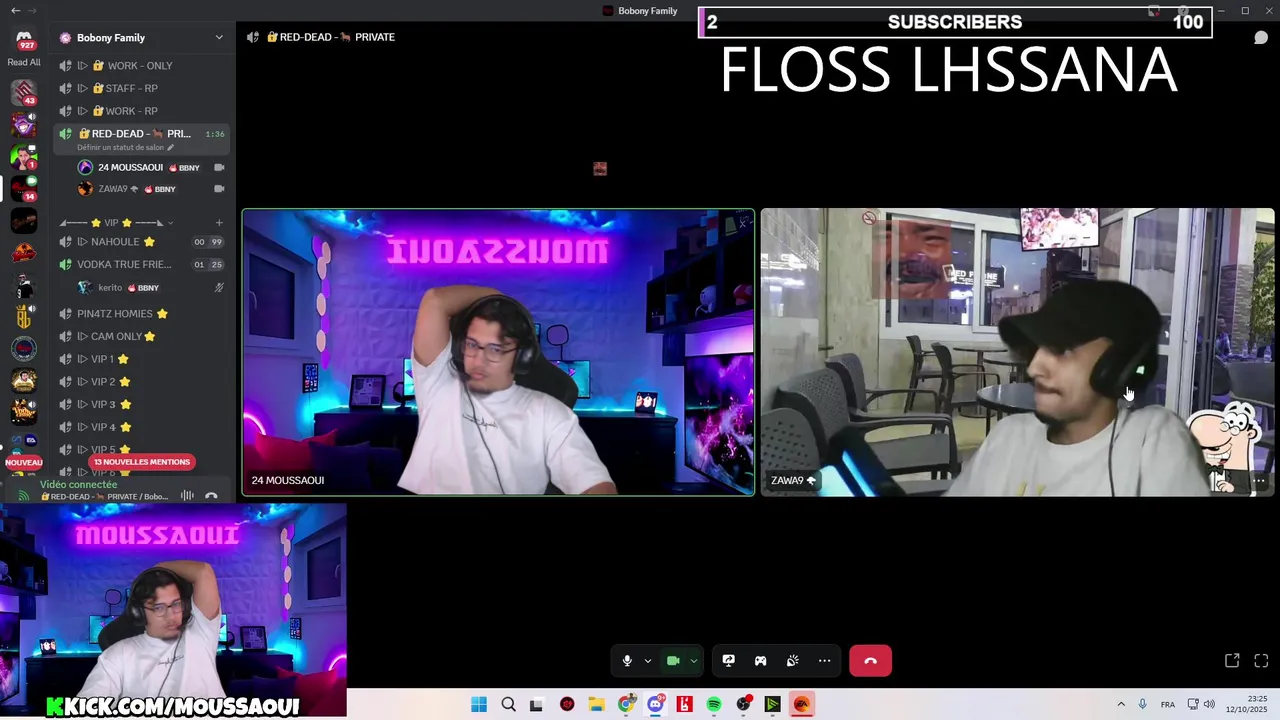Jump to 13 NOUVELLES MENTIONS pill
The height and width of the screenshot is (720, 1280).
tap(141, 462)
